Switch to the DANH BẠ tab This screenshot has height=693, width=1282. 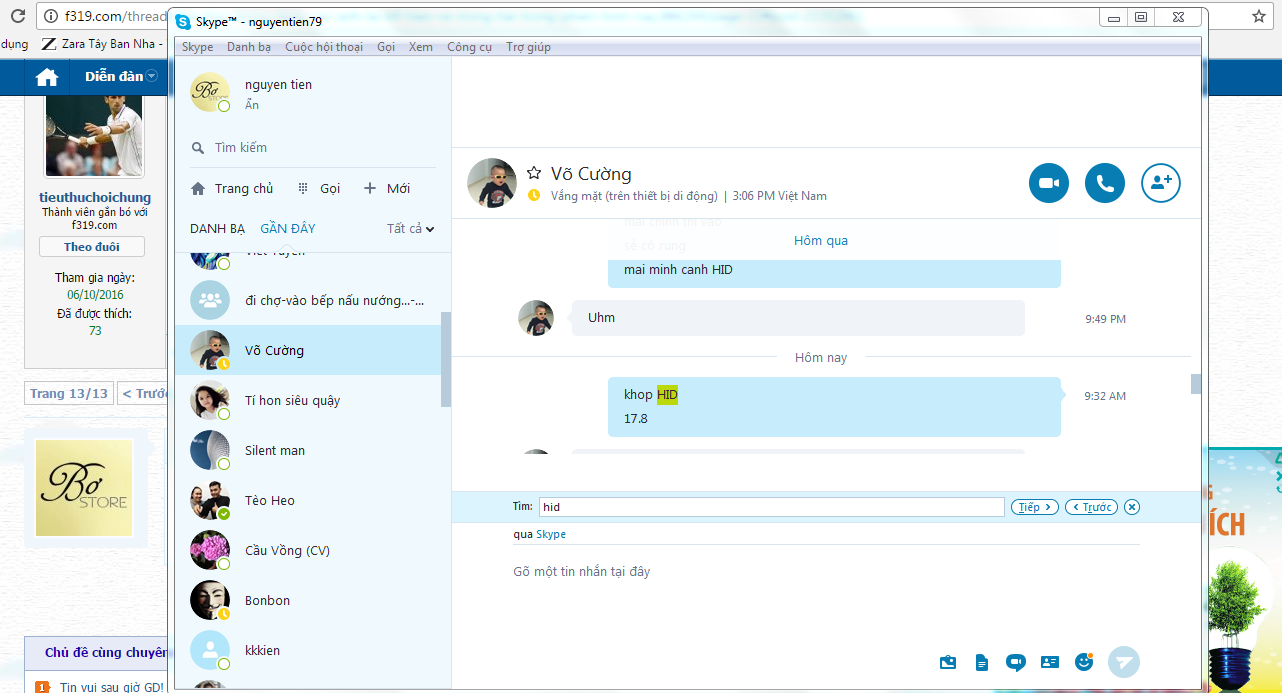coord(217,229)
